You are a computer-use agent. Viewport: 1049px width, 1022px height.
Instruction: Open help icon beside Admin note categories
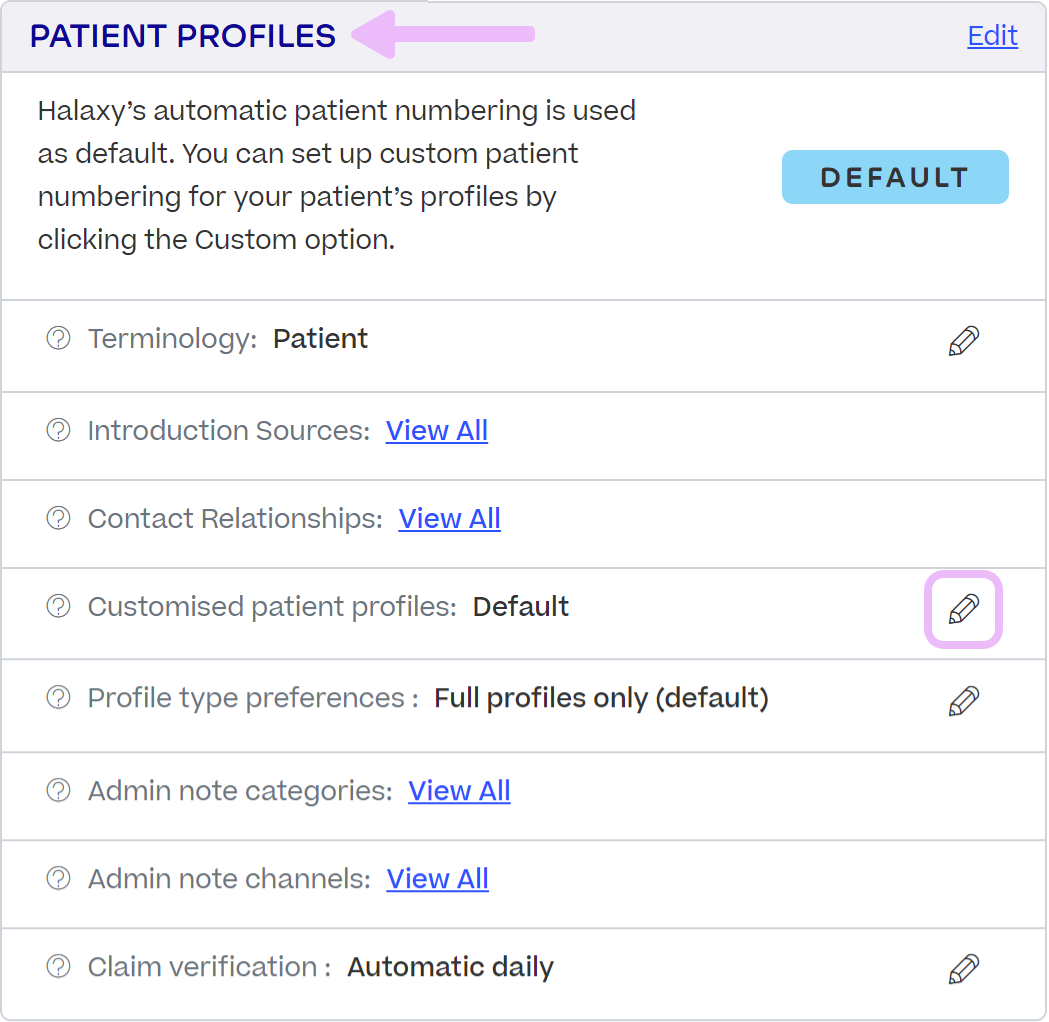(57, 789)
